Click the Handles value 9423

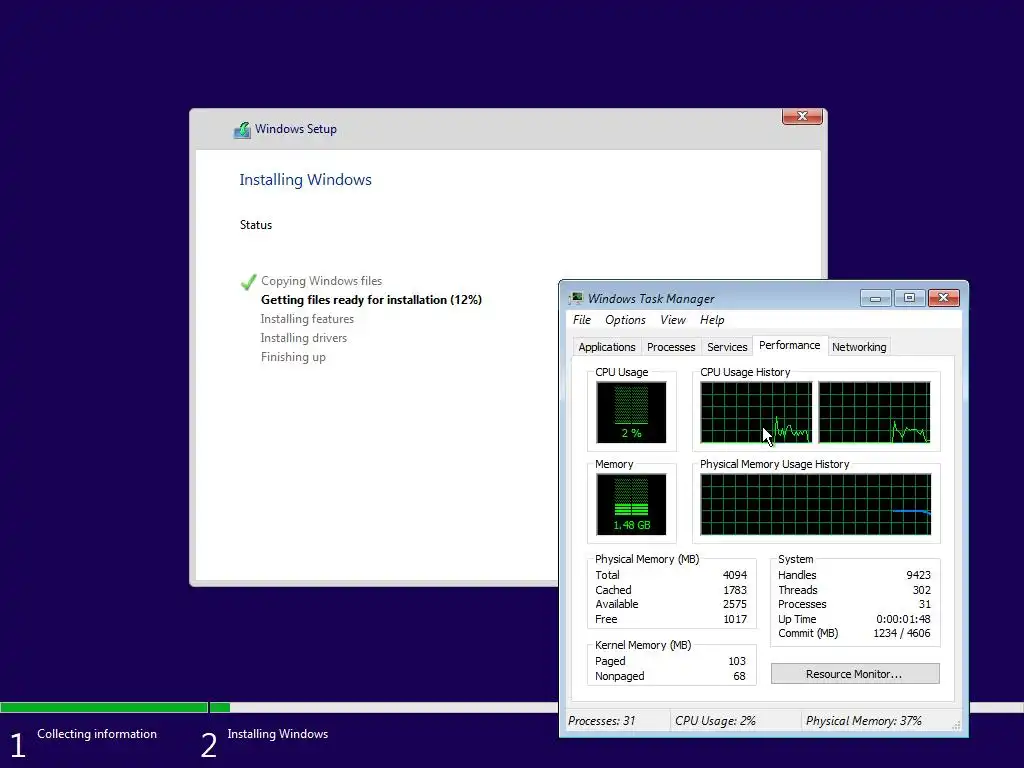(918, 575)
